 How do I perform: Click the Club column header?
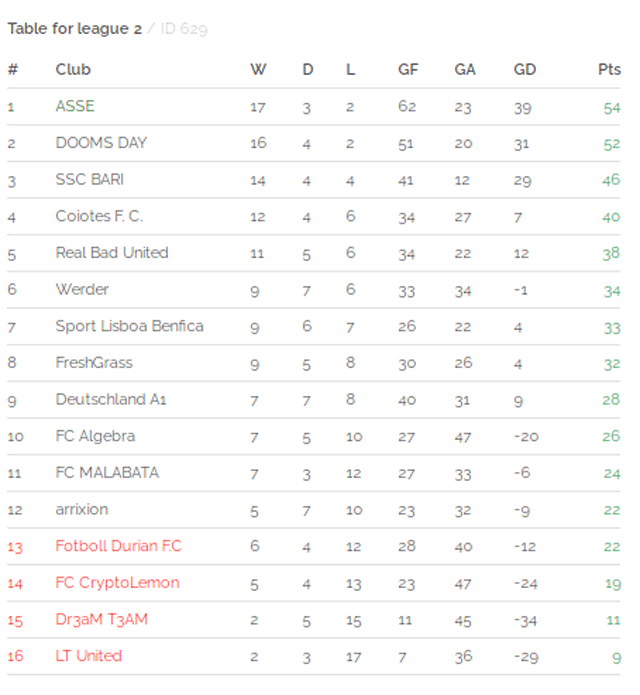pyautogui.click(x=73, y=70)
